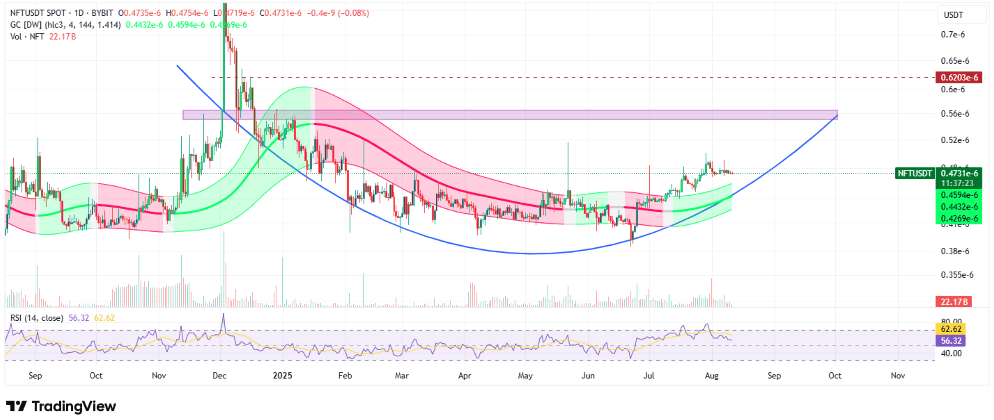Click the NFTUSDT SPOT symbol title

click(36, 13)
